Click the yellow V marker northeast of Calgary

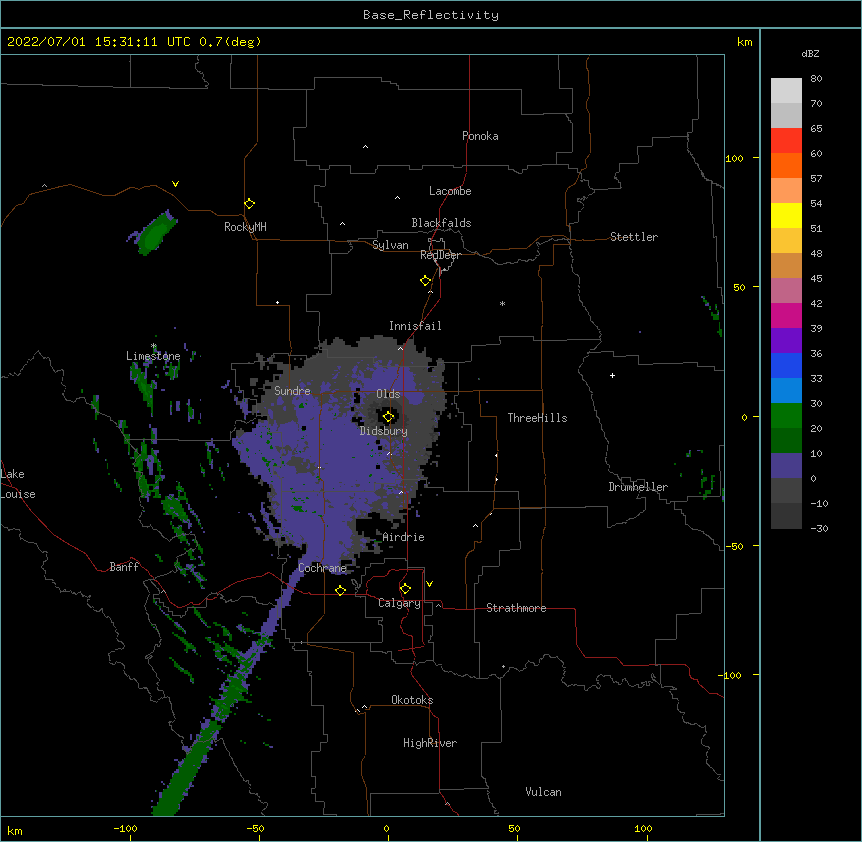click(x=429, y=584)
